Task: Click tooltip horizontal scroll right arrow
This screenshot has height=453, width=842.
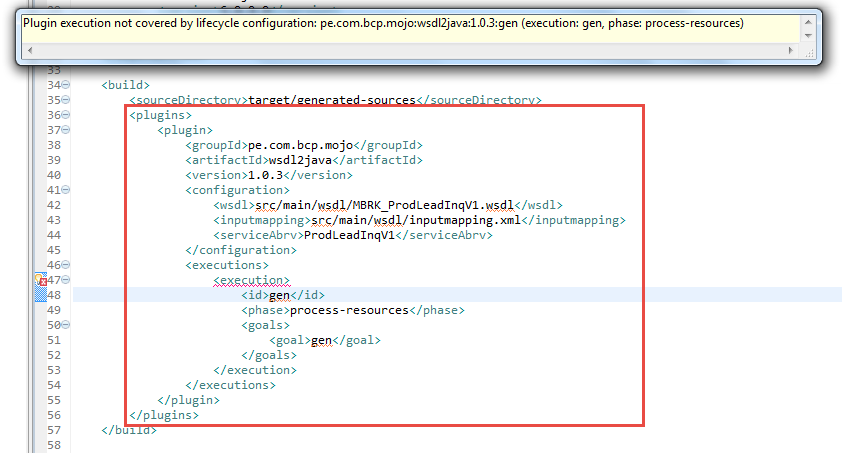Action: click(x=790, y=50)
